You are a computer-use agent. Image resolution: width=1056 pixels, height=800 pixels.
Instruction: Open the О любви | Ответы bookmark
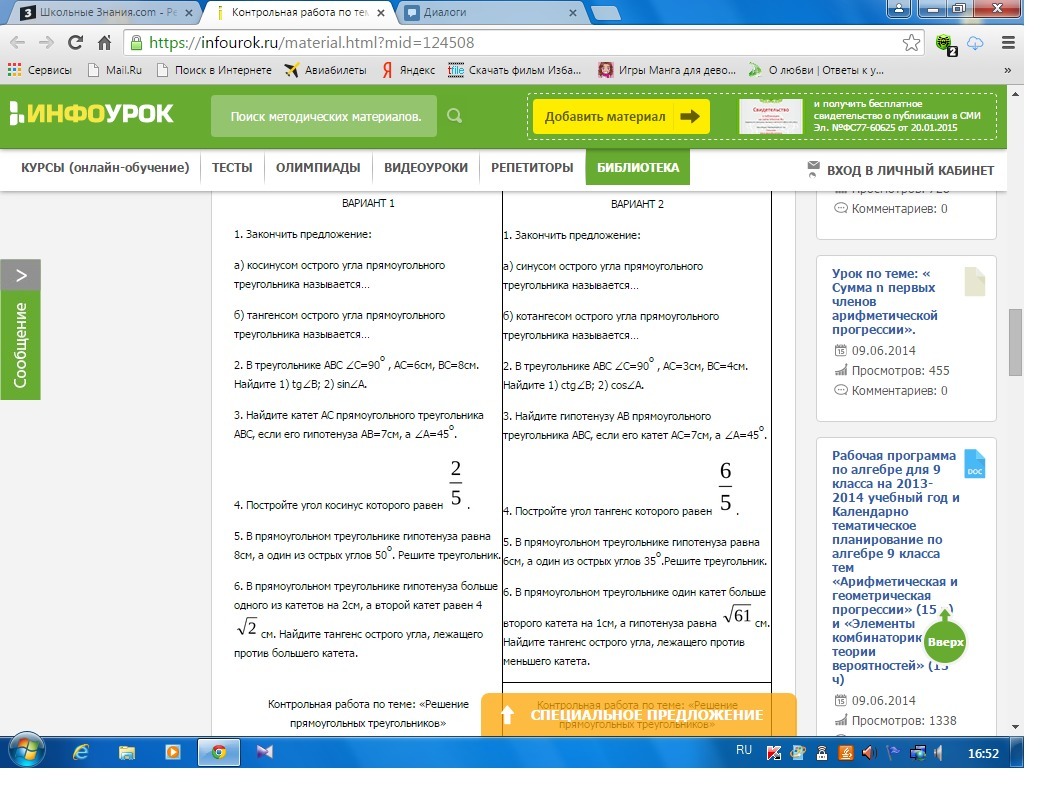pyautogui.click(x=816, y=70)
